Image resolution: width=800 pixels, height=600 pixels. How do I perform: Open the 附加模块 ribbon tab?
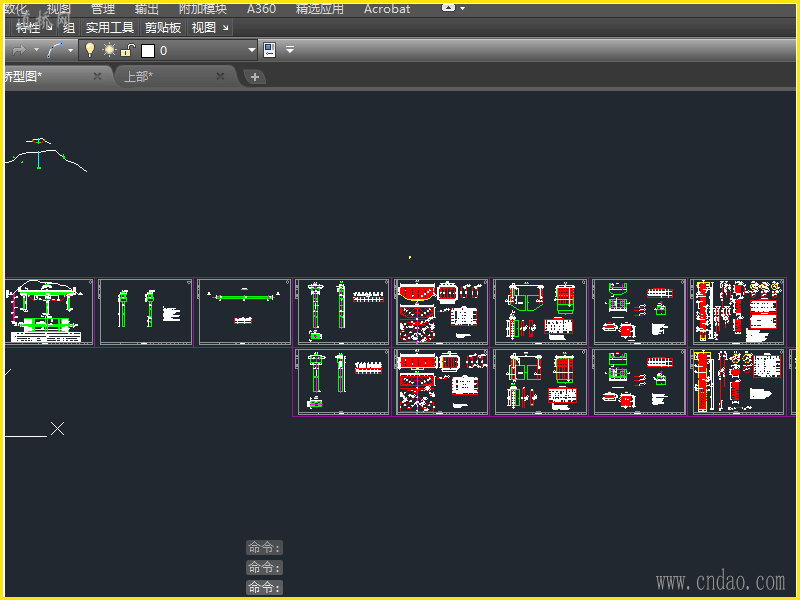203,9
